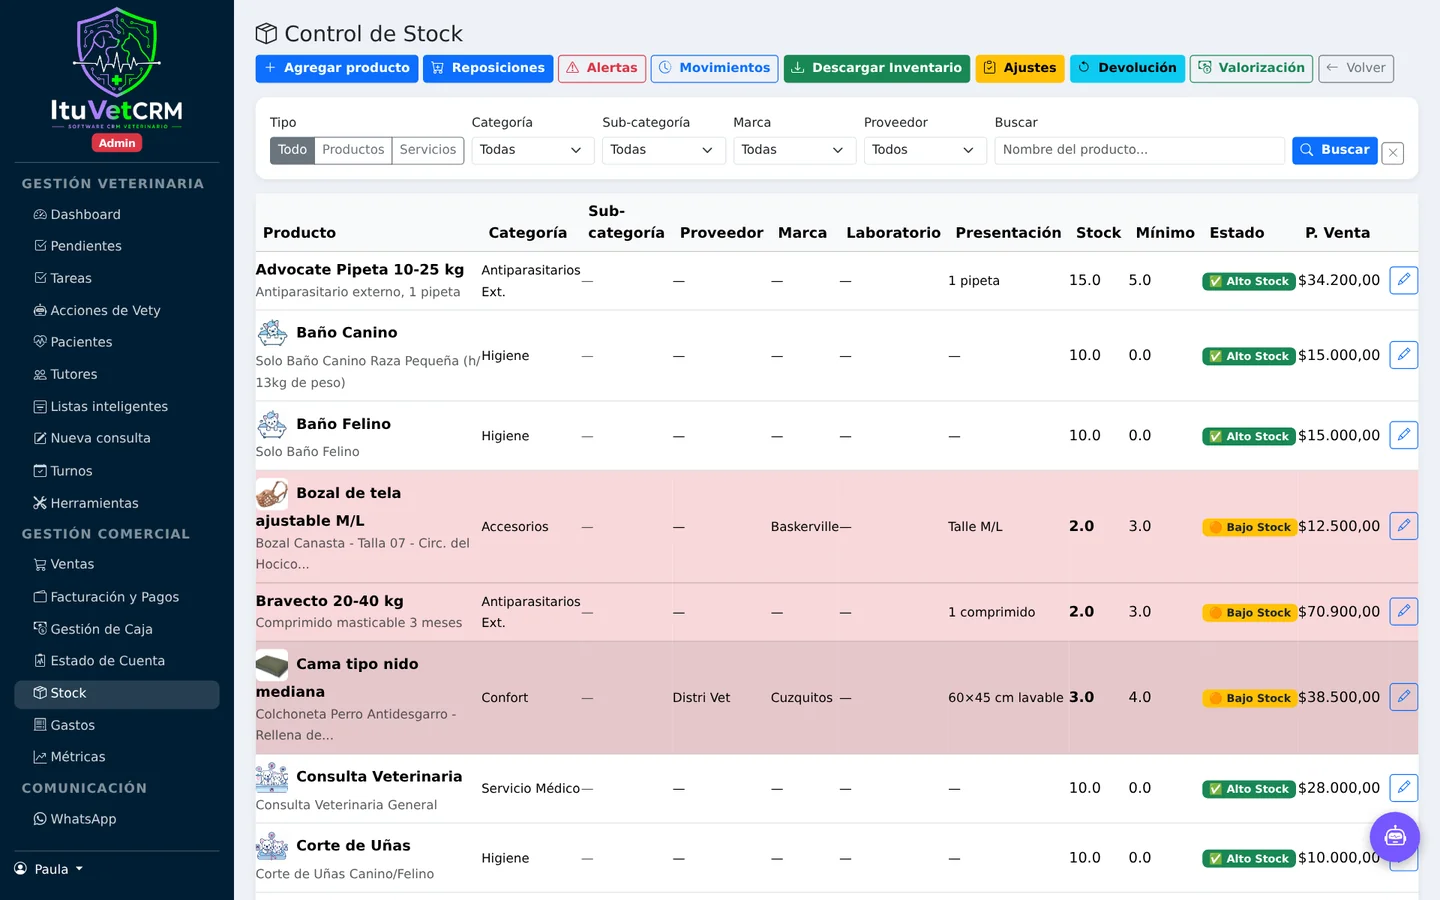
Task: Click the blue Buscar button
Action: 1335,150
